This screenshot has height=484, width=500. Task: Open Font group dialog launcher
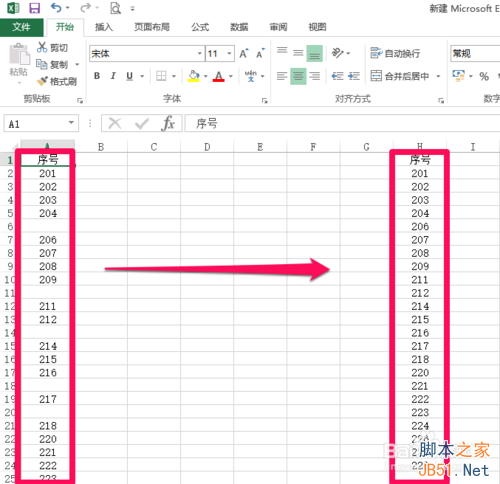[265, 100]
